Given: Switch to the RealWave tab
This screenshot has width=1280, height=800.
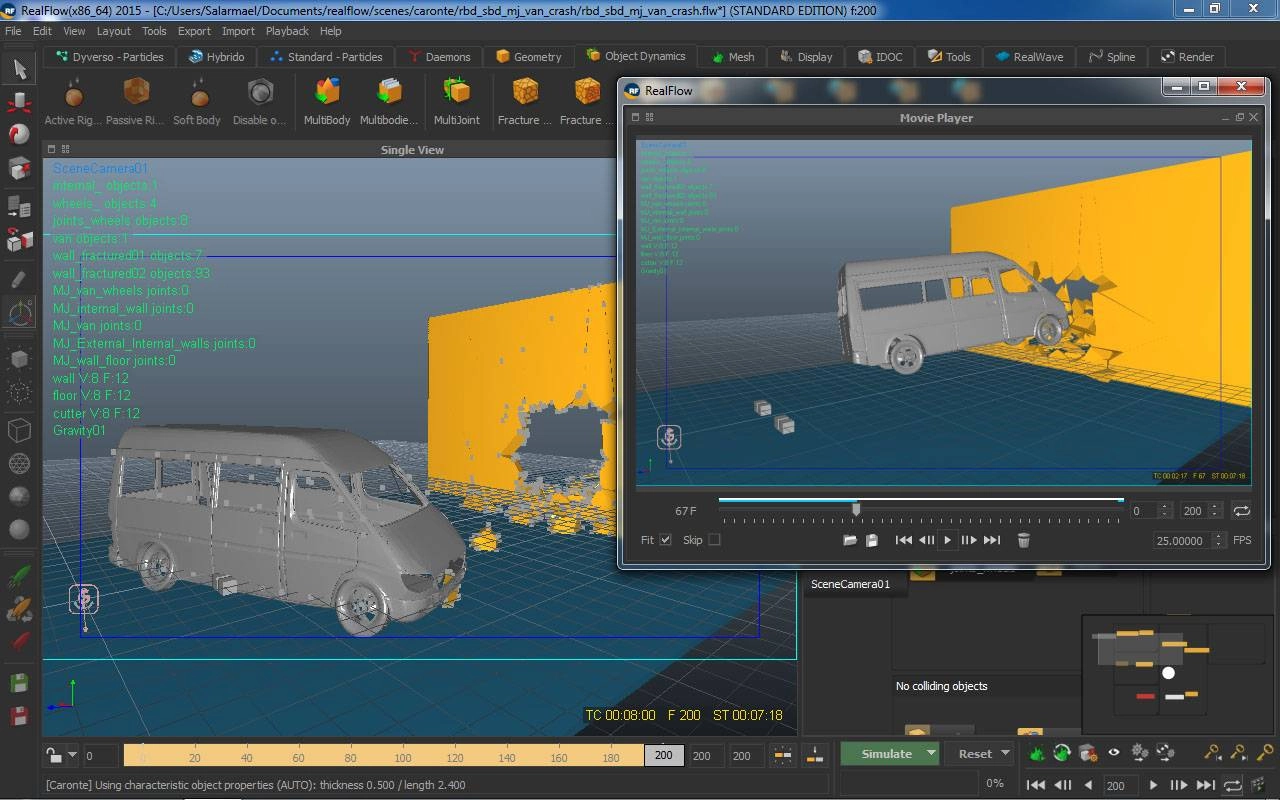Looking at the screenshot, I should (1029, 57).
